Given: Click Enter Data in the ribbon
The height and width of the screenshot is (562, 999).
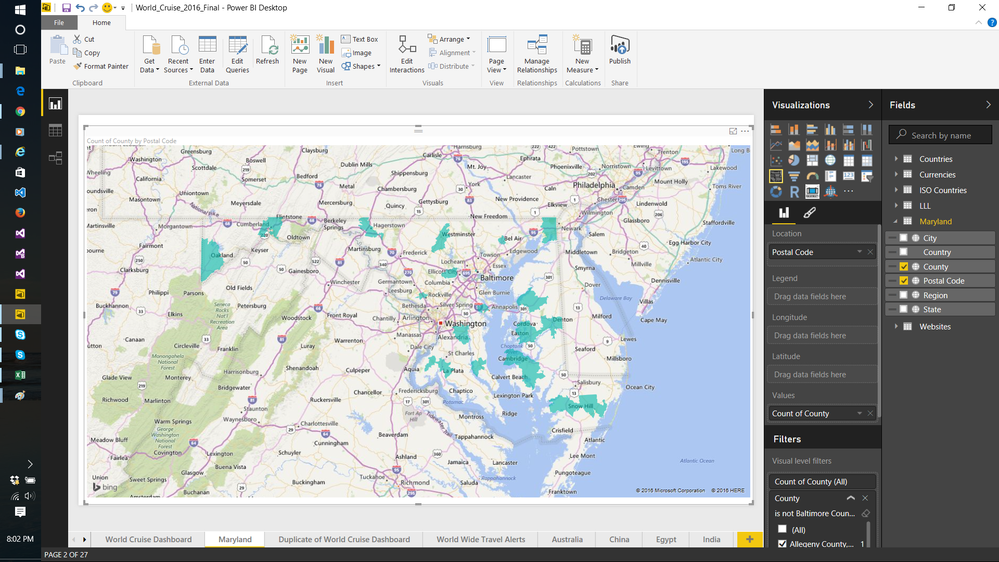Looking at the screenshot, I should point(207,55).
